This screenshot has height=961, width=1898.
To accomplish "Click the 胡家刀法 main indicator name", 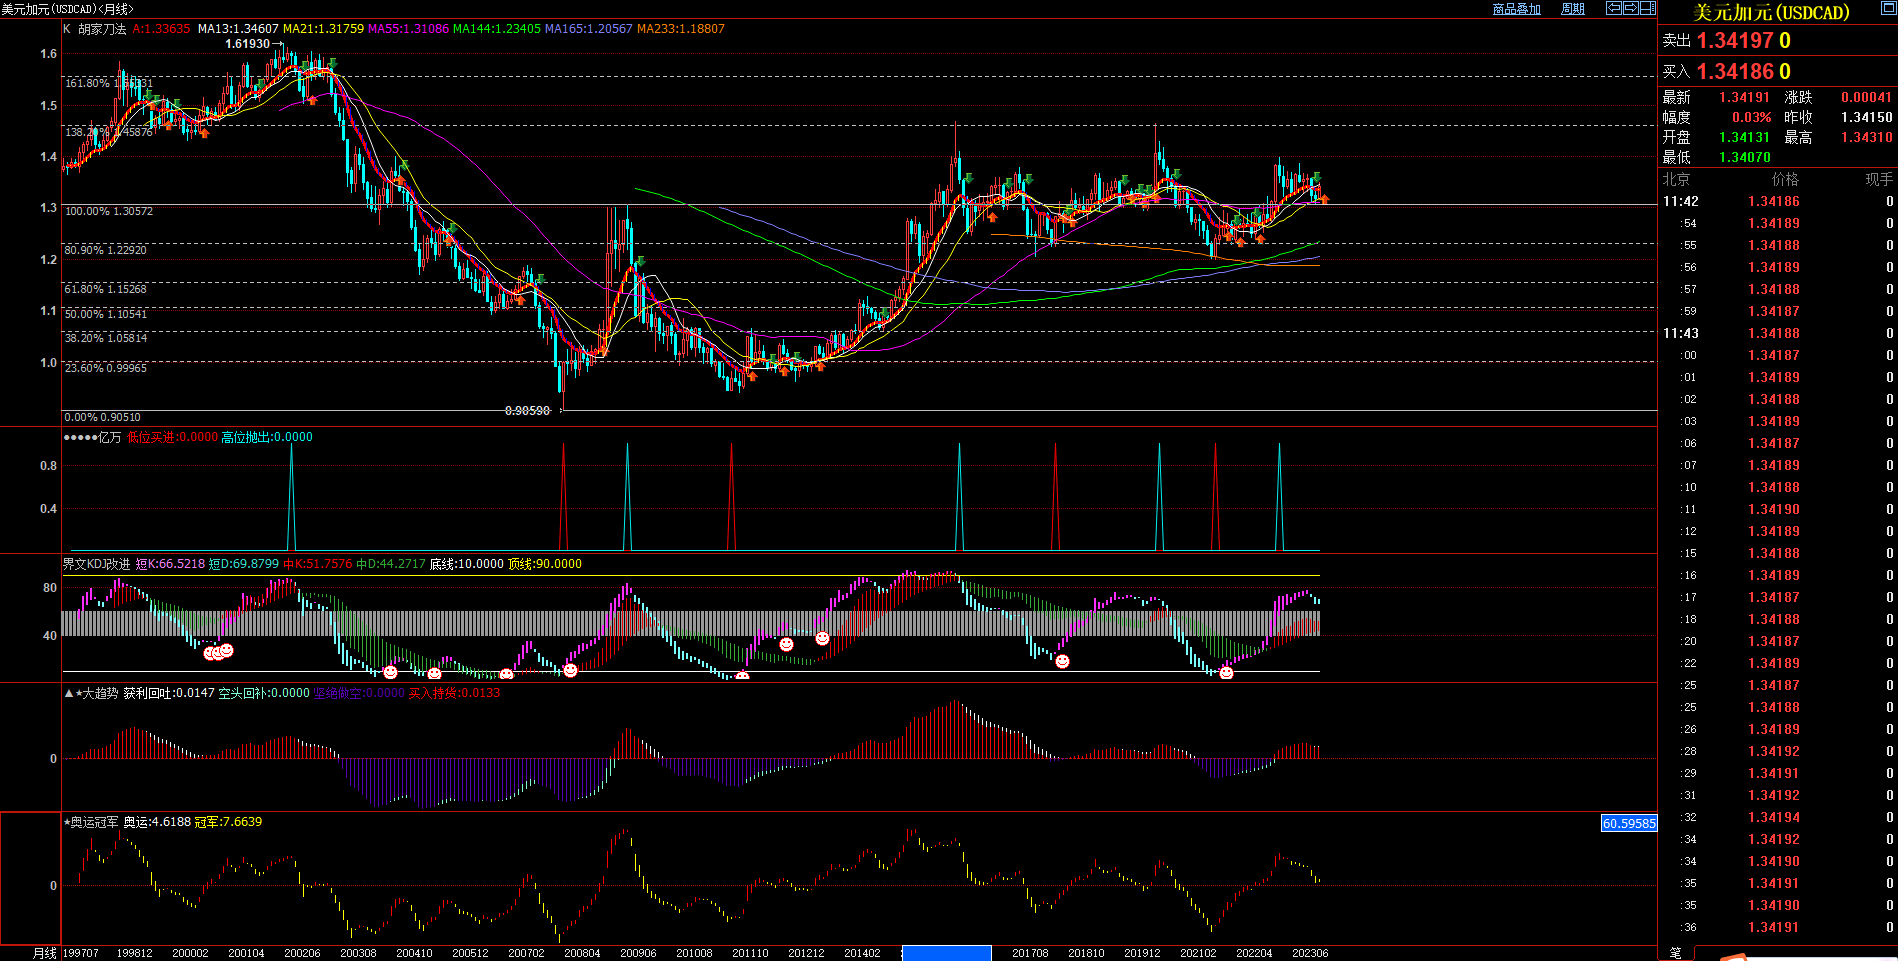I will click(x=102, y=29).
